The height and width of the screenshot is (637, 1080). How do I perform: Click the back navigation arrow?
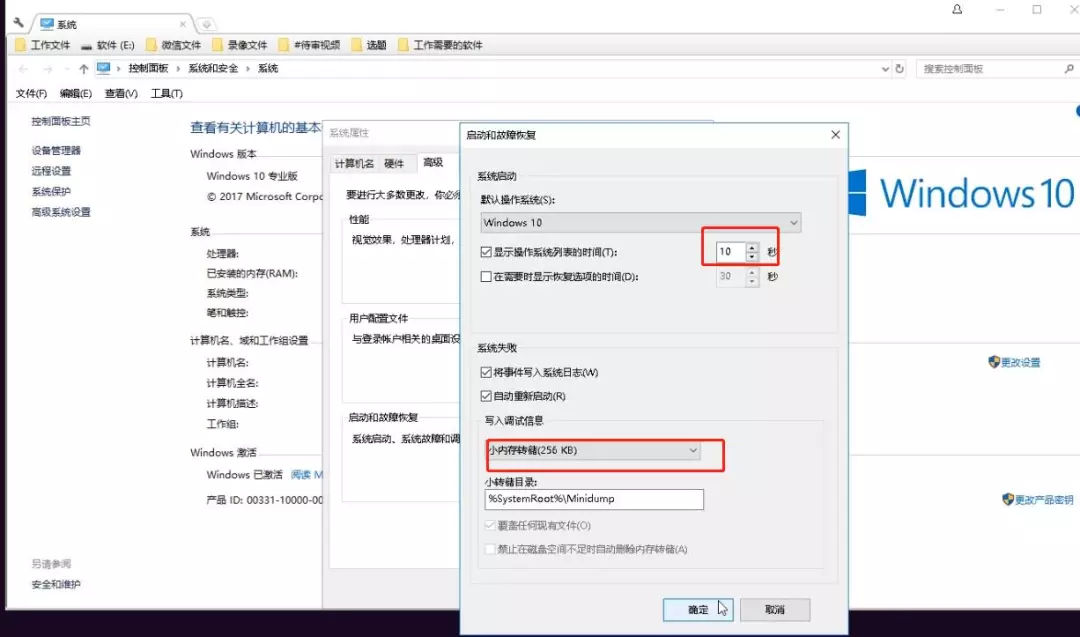click(x=22, y=68)
